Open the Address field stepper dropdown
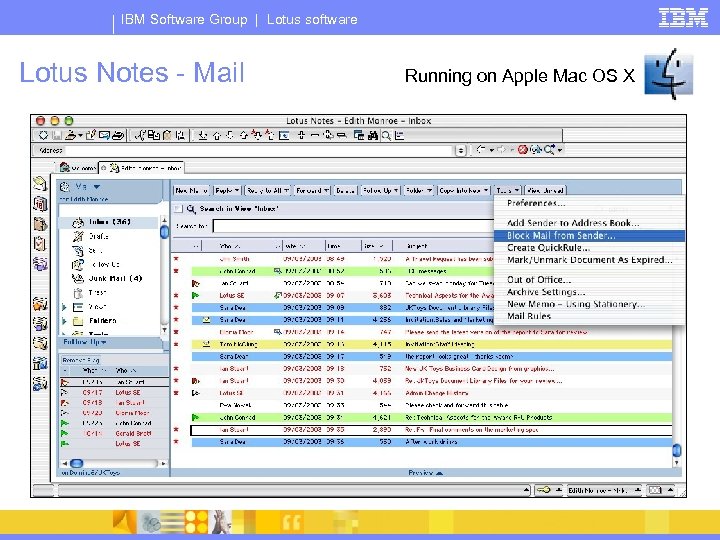The image size is (720, 540). 461,150
